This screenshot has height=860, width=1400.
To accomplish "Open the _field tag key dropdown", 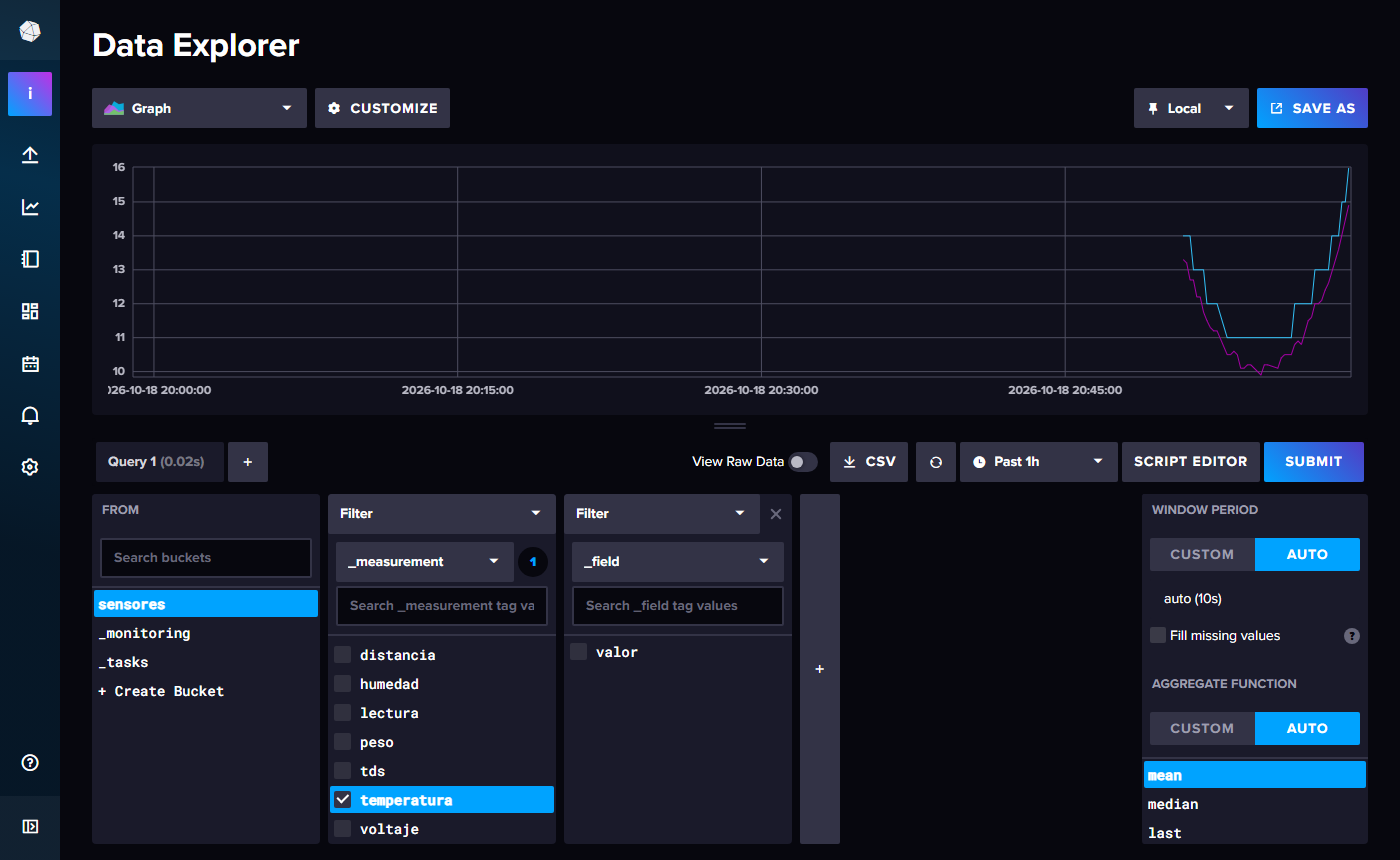I will [678, 562].
